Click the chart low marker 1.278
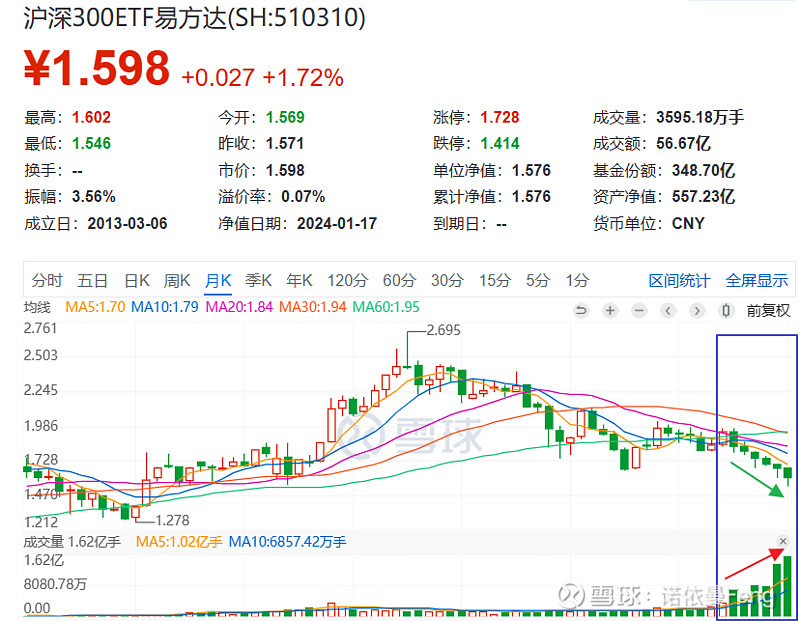Image resolution: width=800 pixels, height=621 pixels. (172, 520)
